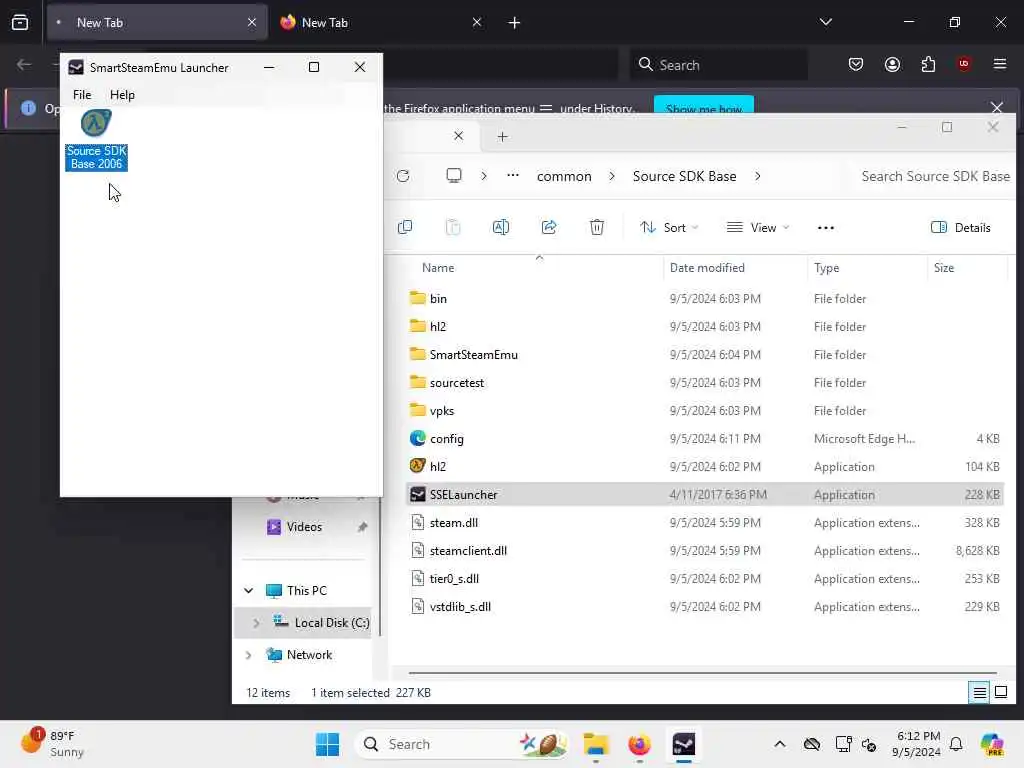Expand the Network tree node
Screen dimensions: 1024x768
tap(249, 655)
